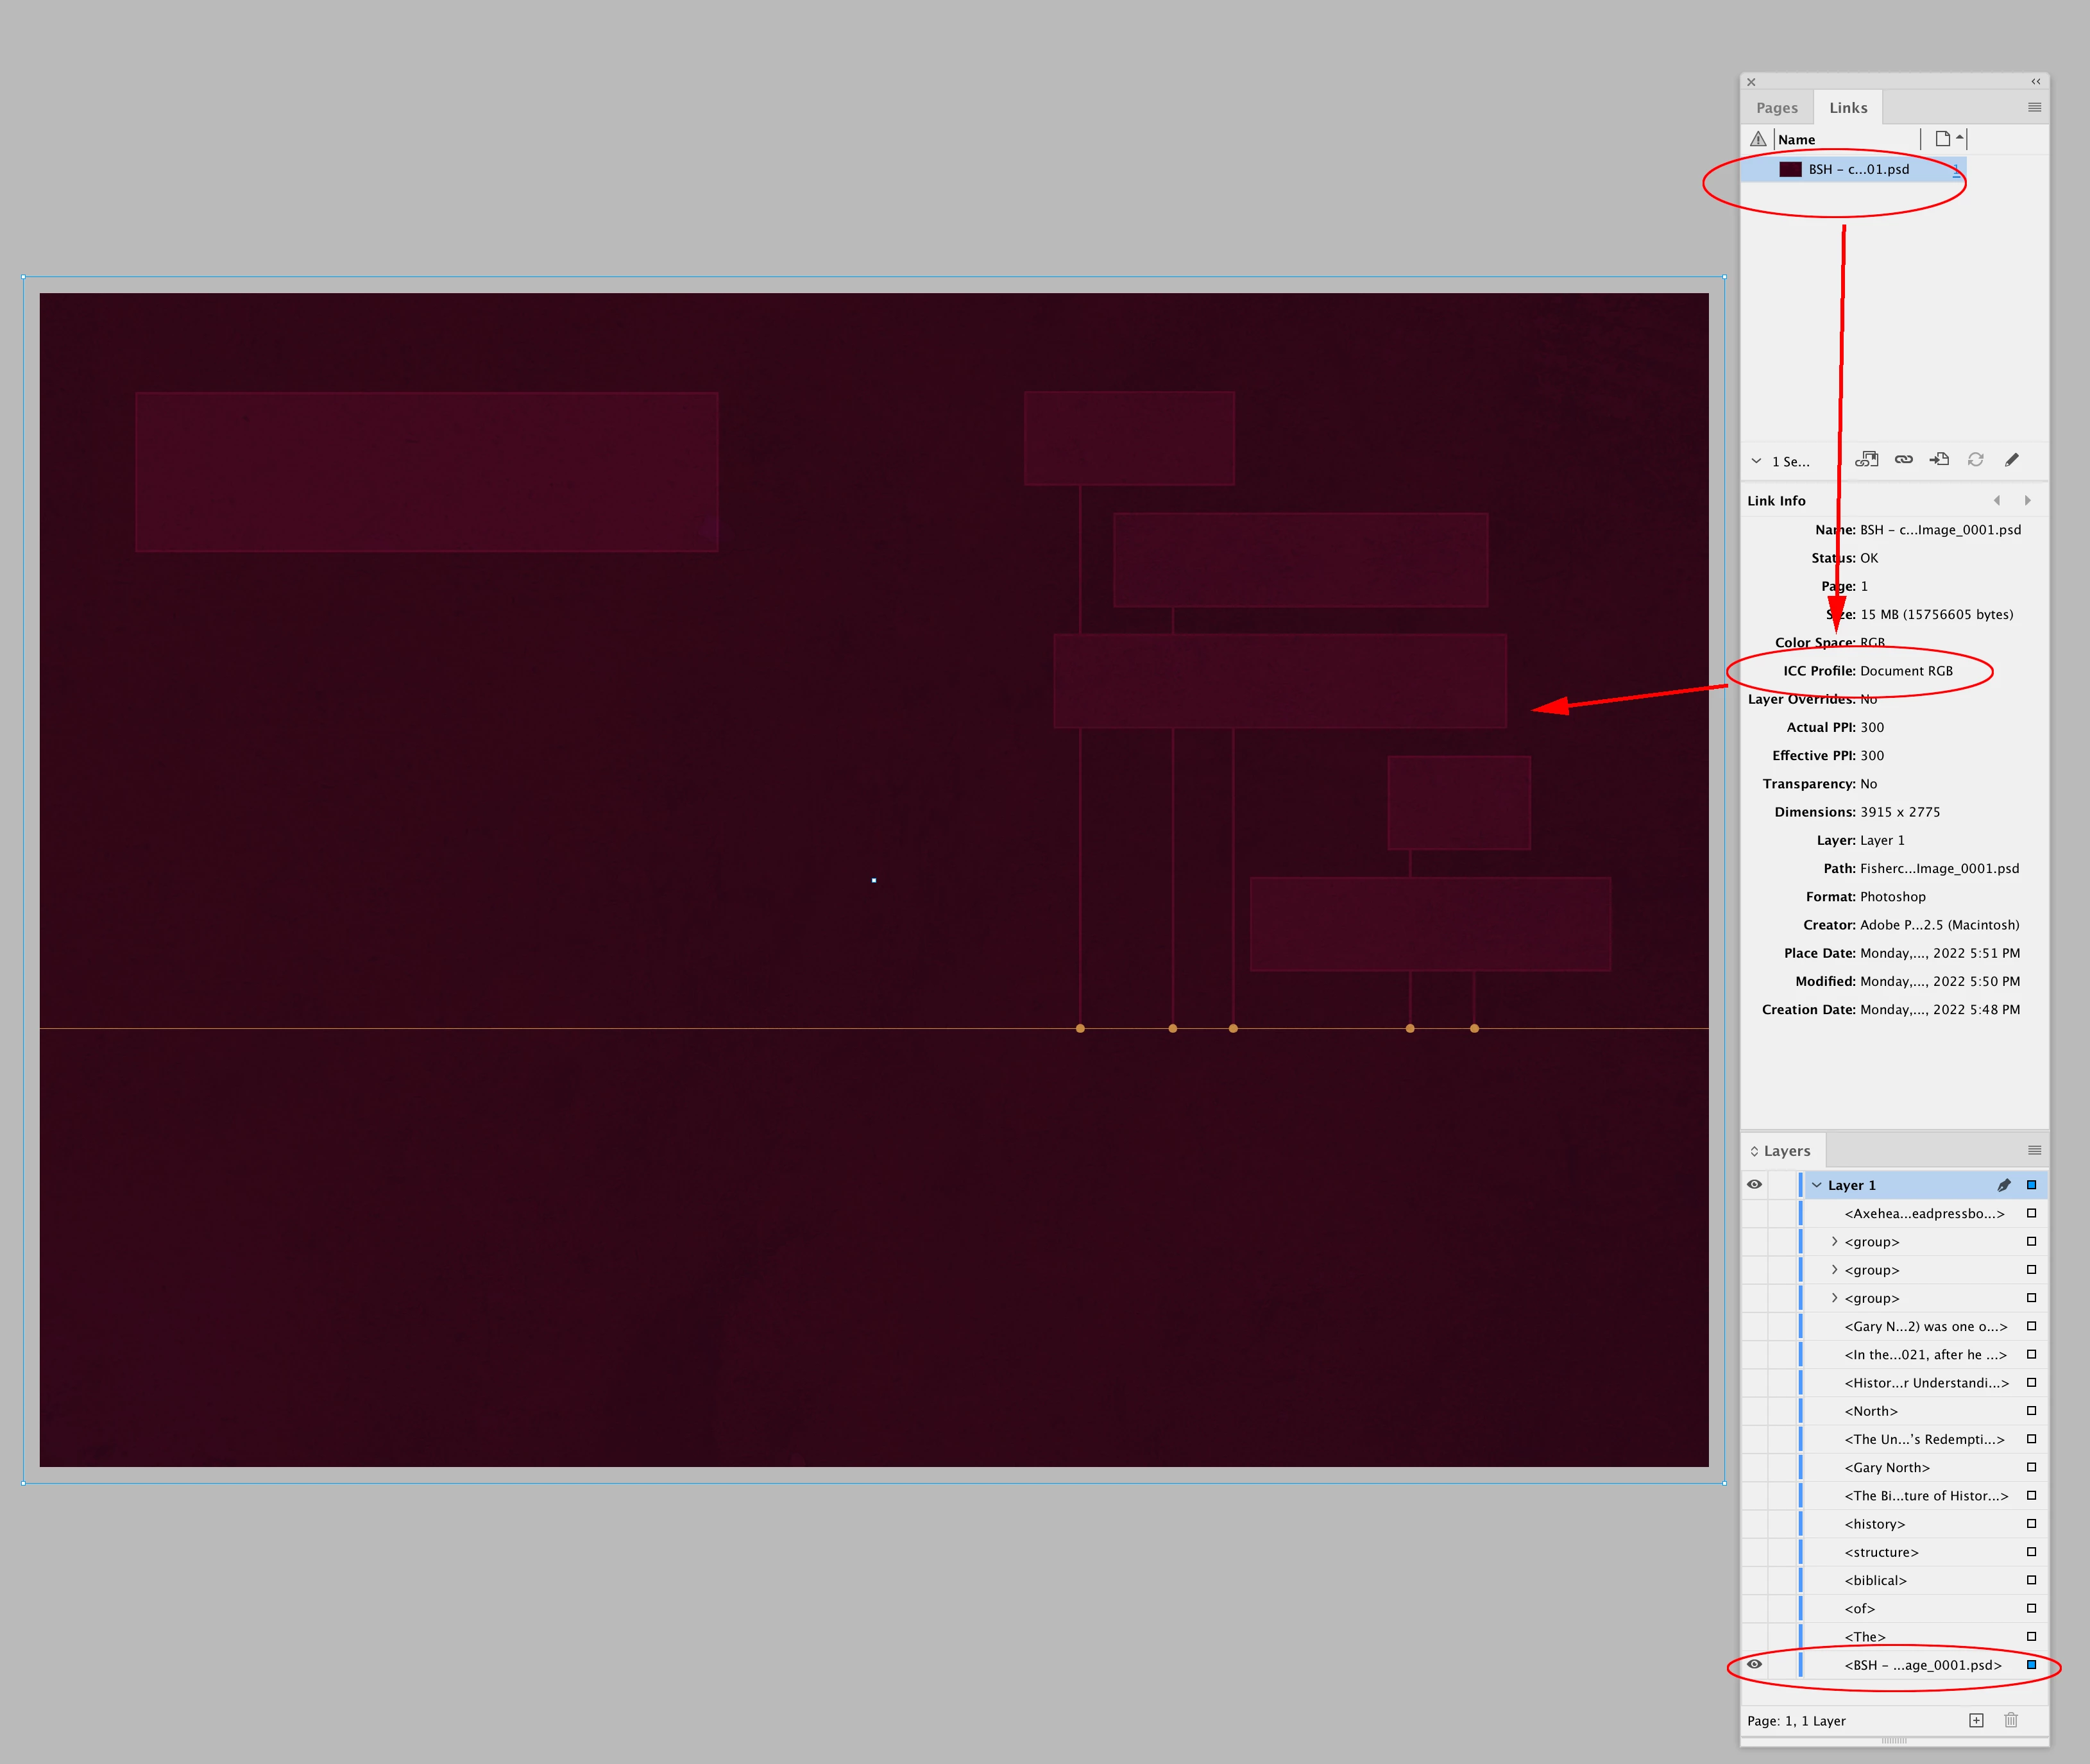2090x1764 pixels.
Task: Click the Update Link refresh icon
Action: click(1975, 459)
